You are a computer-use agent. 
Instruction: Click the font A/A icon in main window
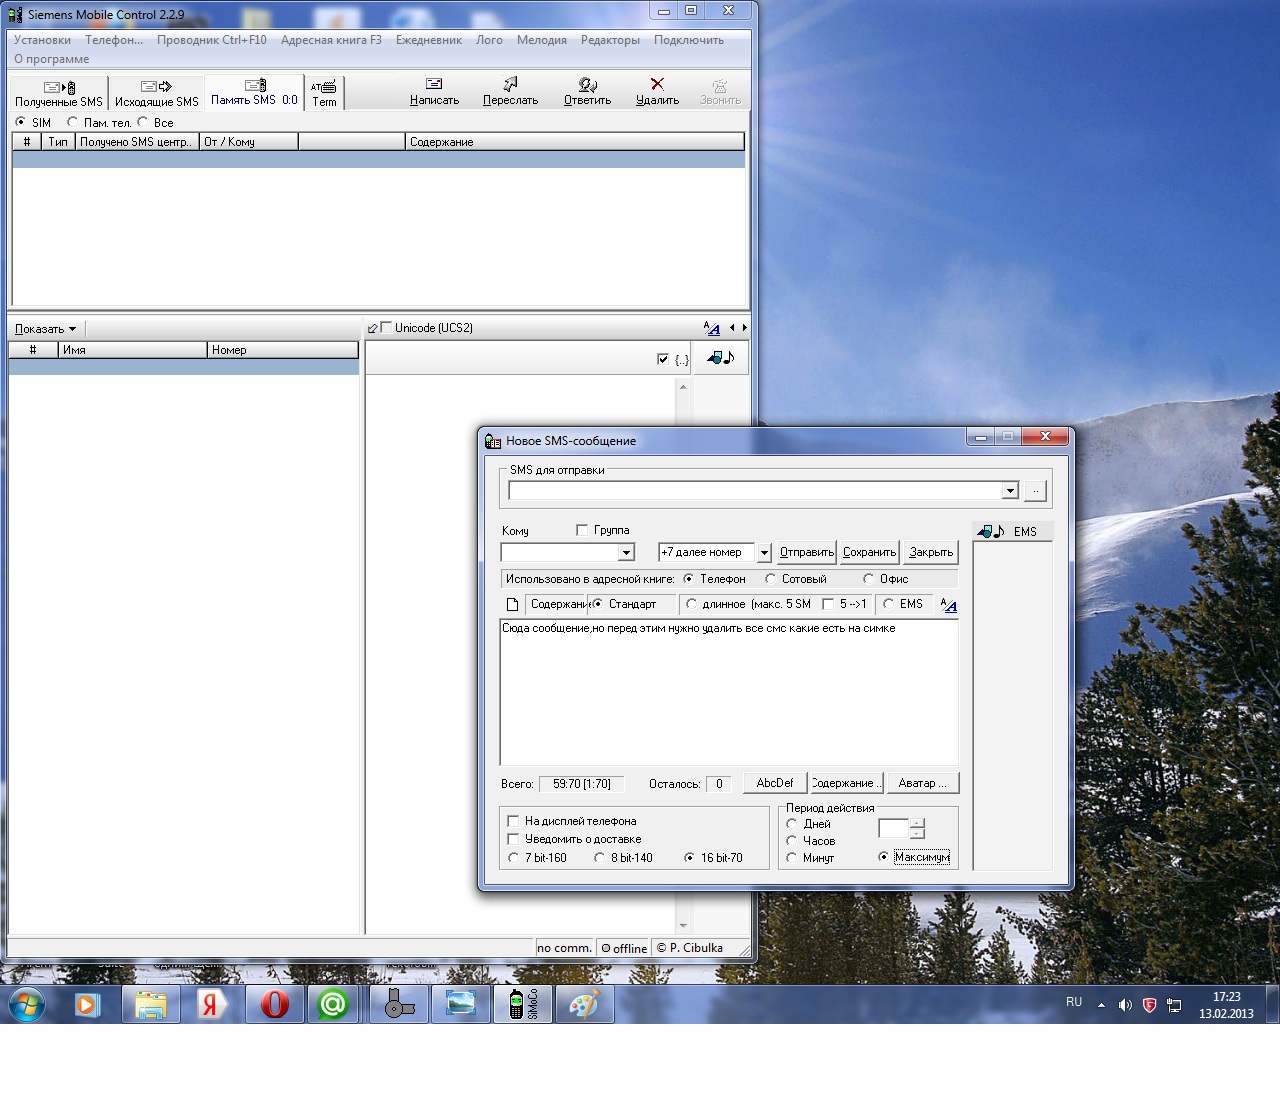(711, 328)
